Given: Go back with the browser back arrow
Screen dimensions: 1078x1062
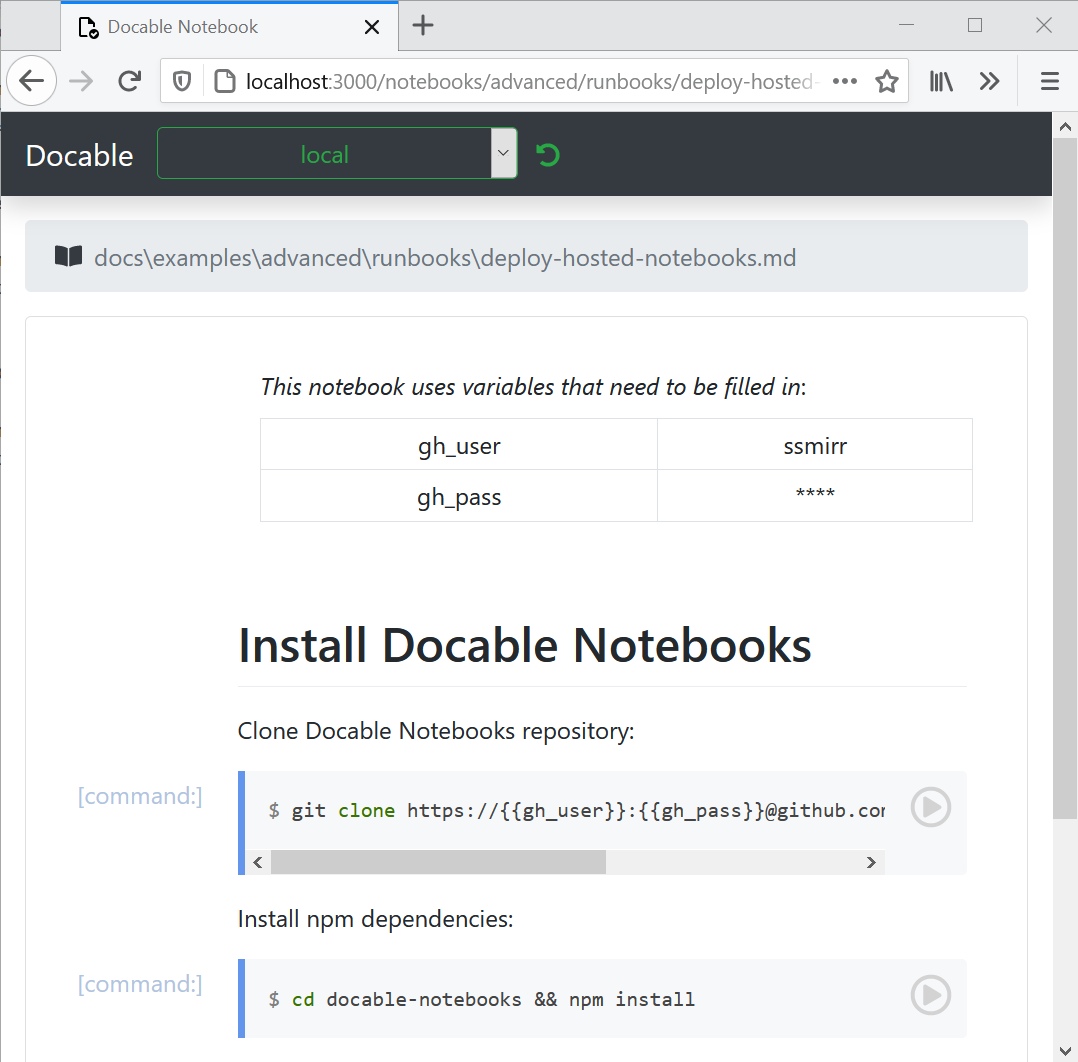Looking at the screenshot, I should click(32, 81).
